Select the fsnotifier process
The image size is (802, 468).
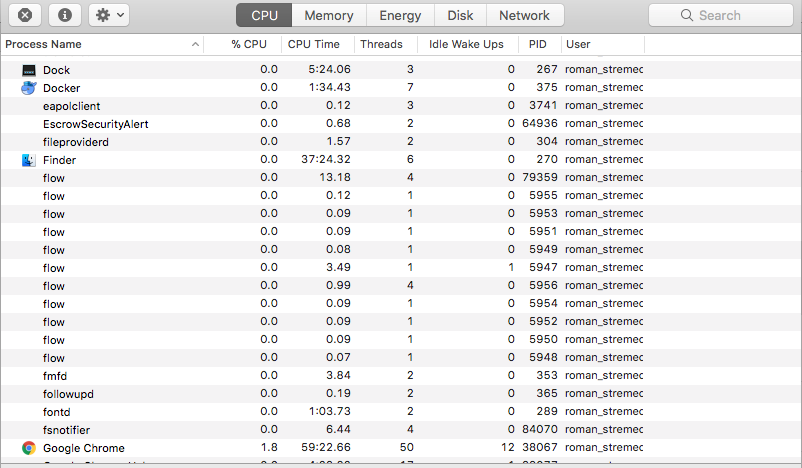tap(66, 430)
